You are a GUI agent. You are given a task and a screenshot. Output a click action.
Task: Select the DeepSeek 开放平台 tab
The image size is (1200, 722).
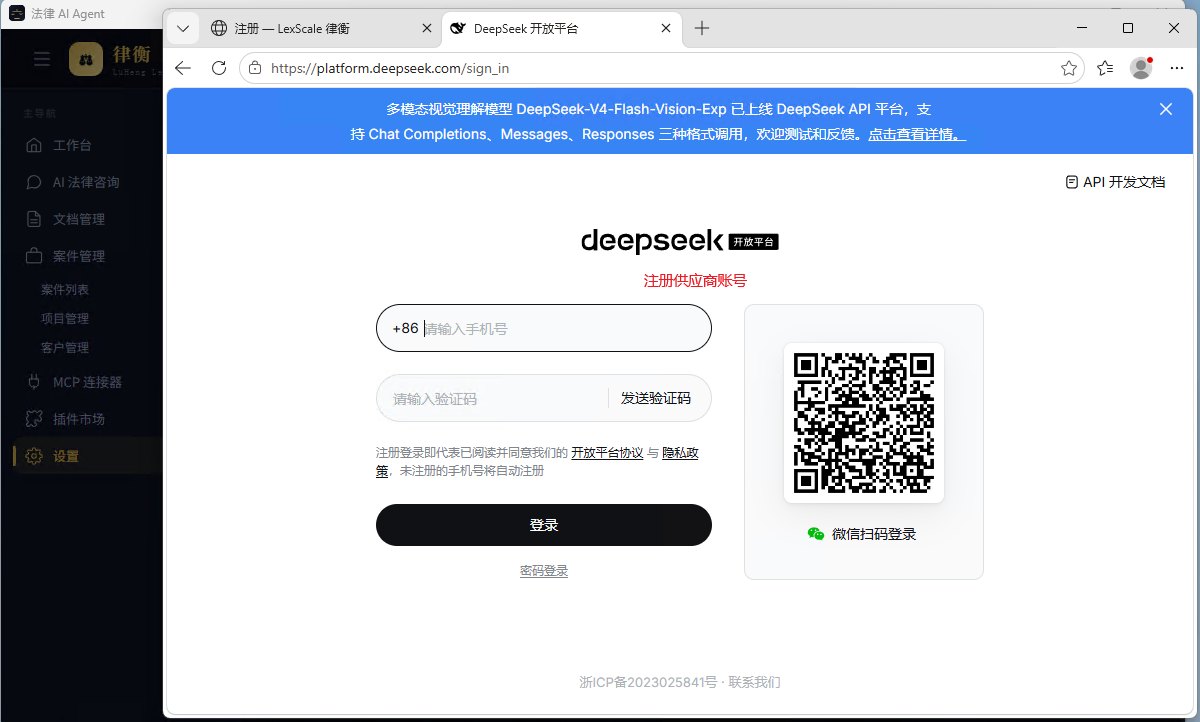[560, 28]
